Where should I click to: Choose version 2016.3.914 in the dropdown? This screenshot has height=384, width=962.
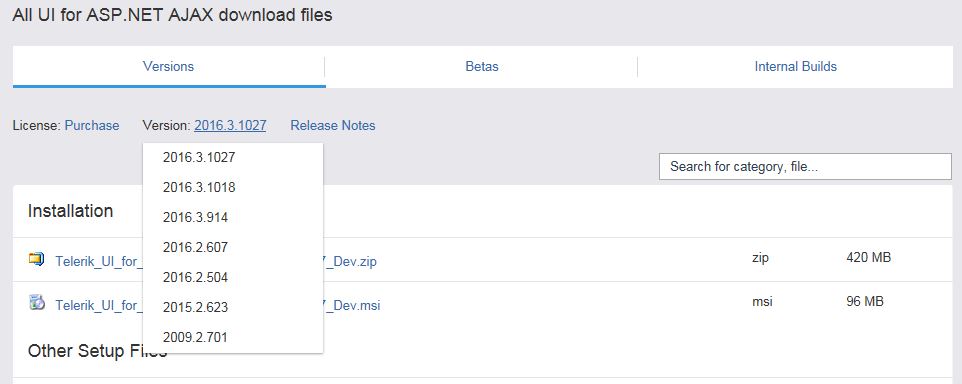[233, 218]
